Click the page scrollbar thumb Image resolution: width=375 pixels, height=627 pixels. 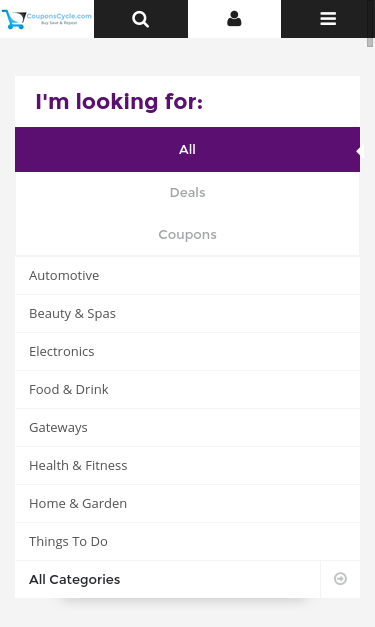point(370,42)
